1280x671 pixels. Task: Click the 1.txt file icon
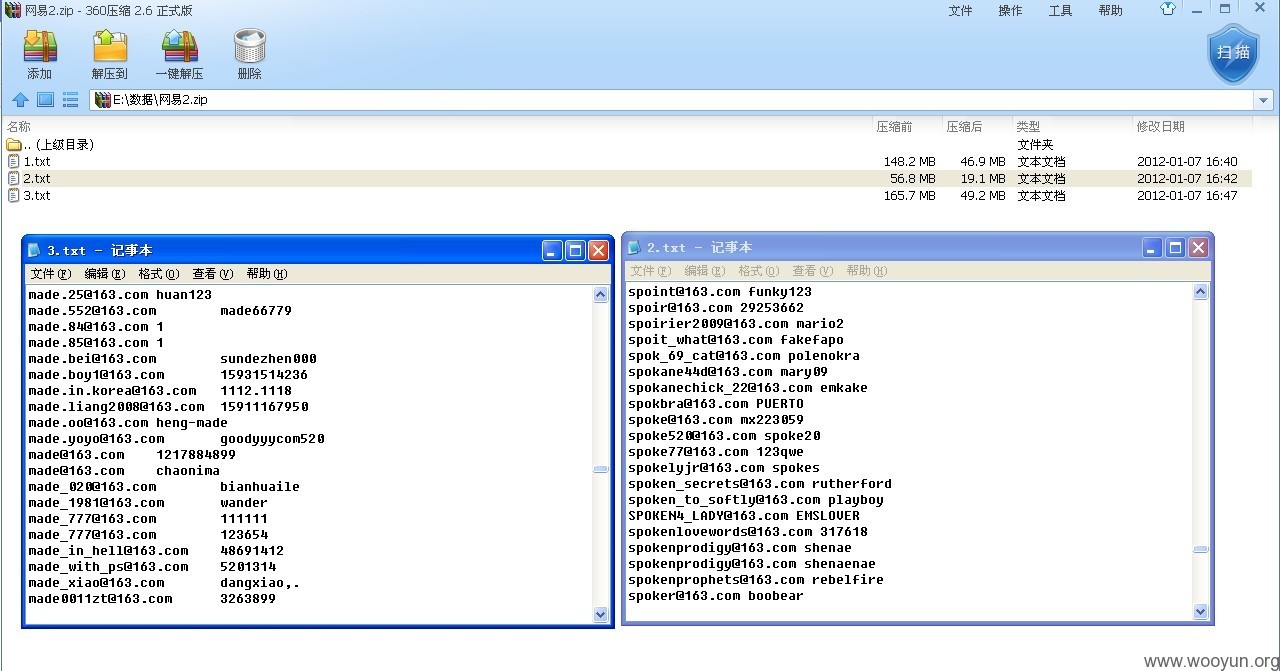pyautogui.click(x=14, y=161)
